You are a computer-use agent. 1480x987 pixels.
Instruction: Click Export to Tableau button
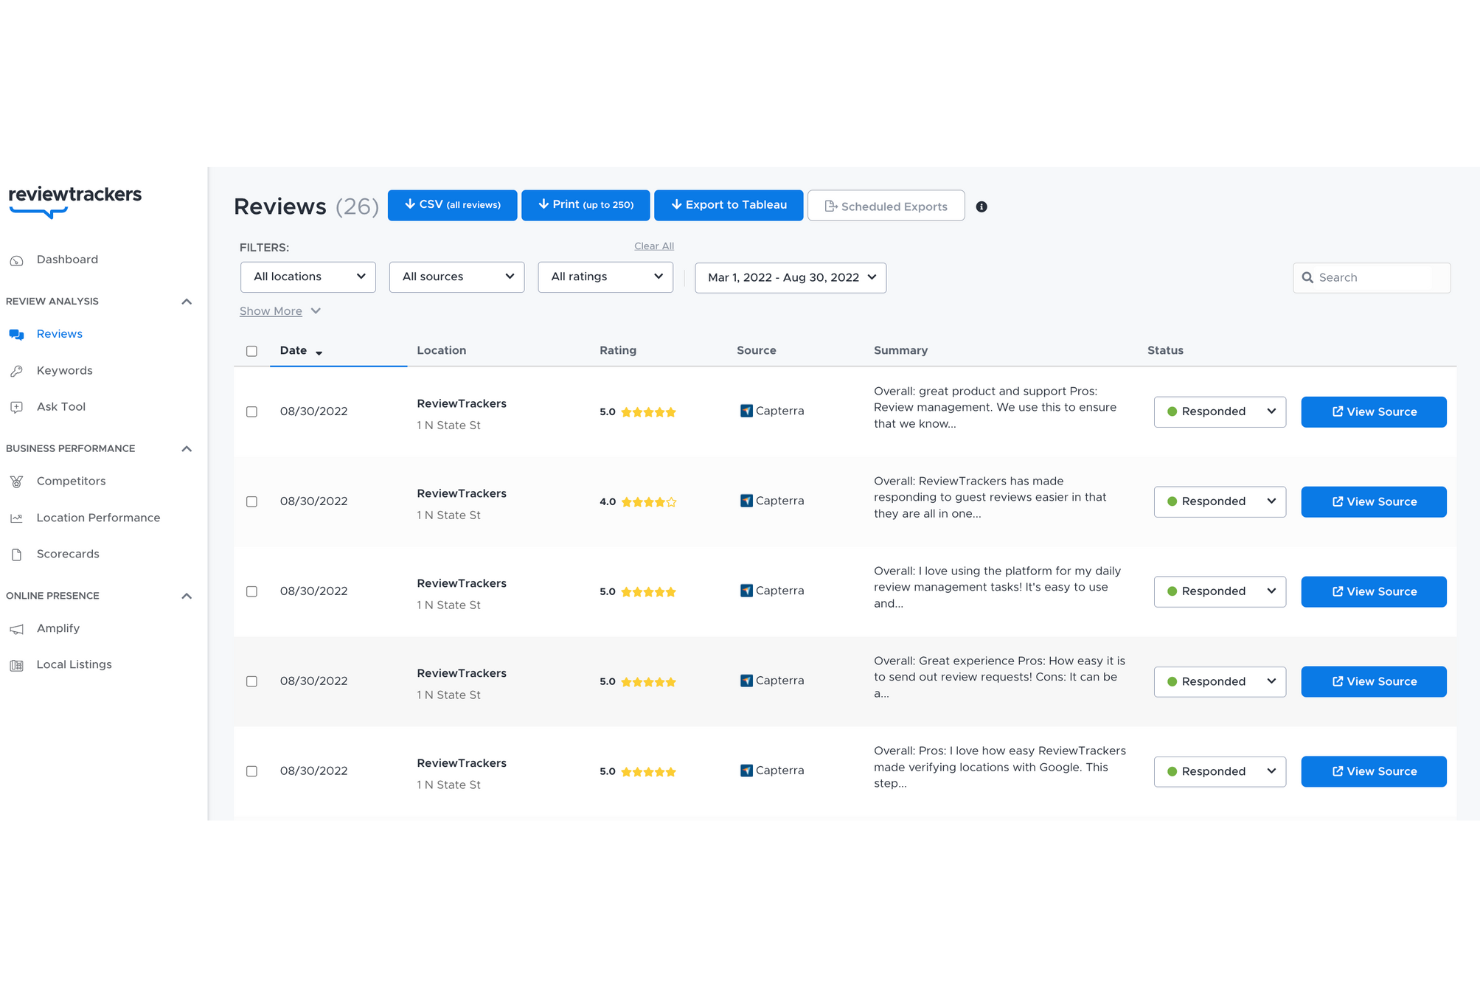tap(729, 205)
